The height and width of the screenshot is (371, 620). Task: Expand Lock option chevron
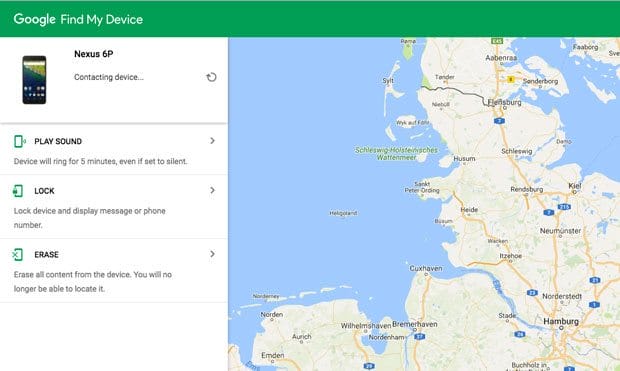pos(212,190)
